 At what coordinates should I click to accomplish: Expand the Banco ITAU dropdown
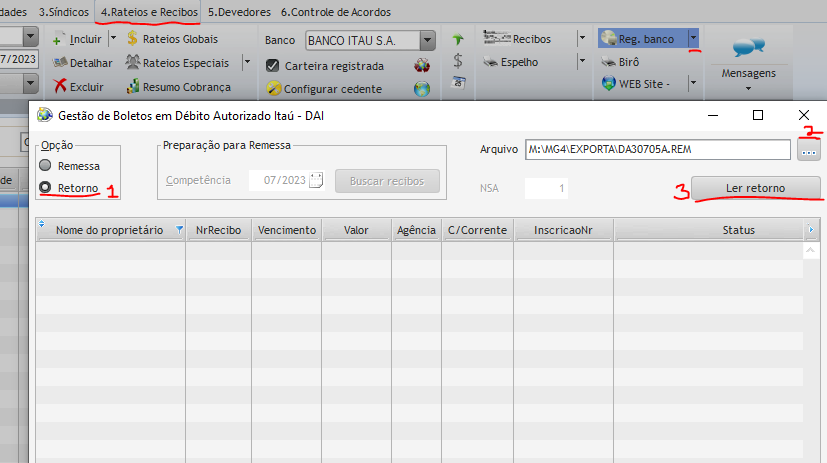(x=428, y=40)
